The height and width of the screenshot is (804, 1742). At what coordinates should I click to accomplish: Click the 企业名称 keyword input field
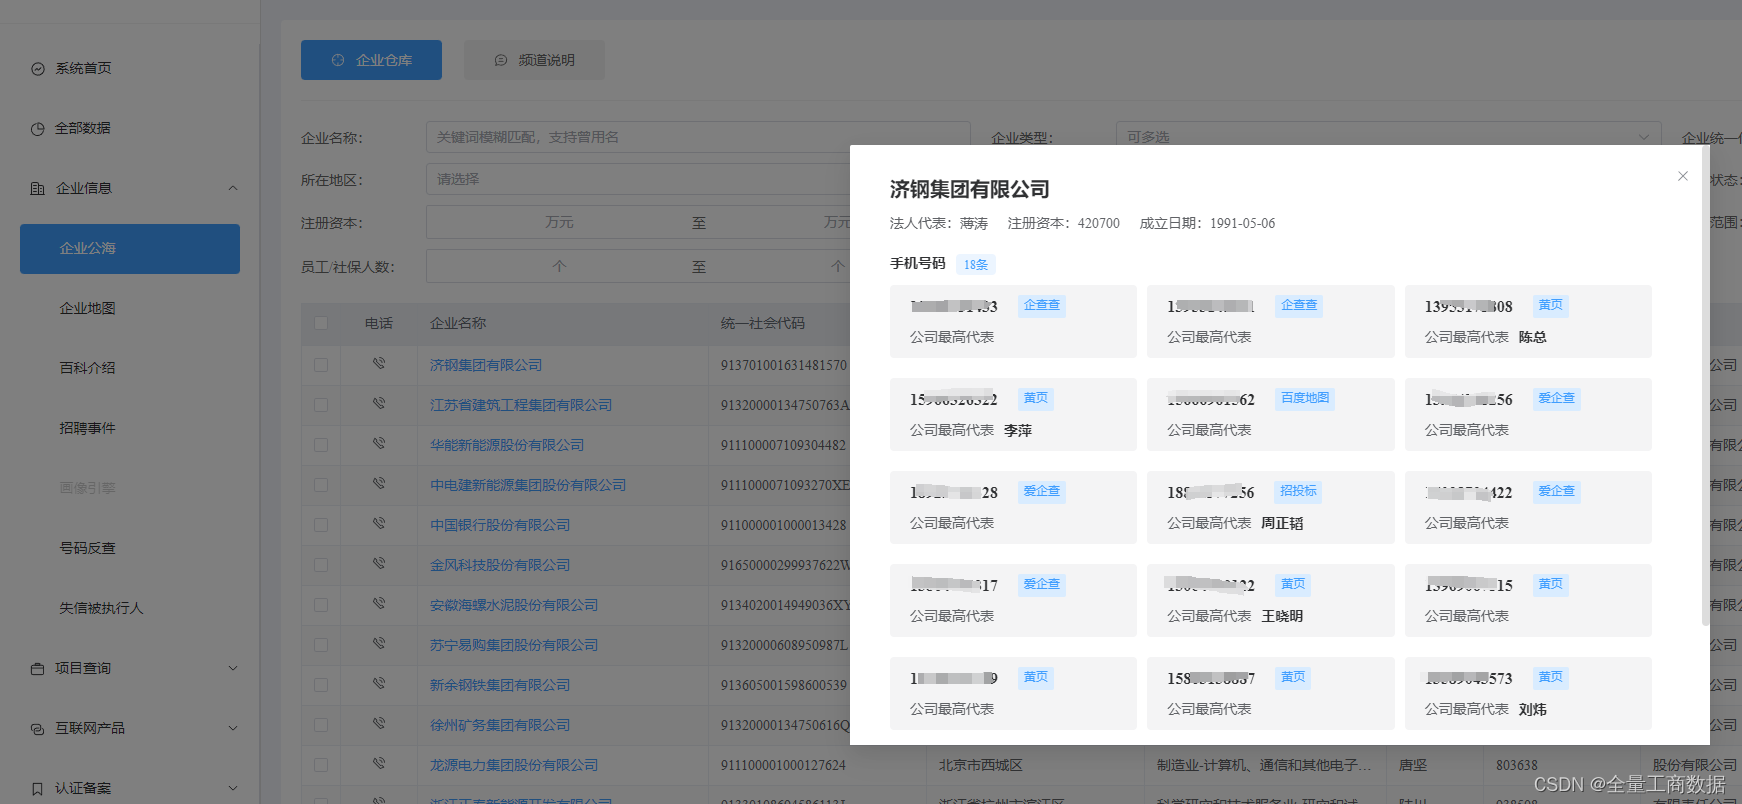click(x=698, y=137)
